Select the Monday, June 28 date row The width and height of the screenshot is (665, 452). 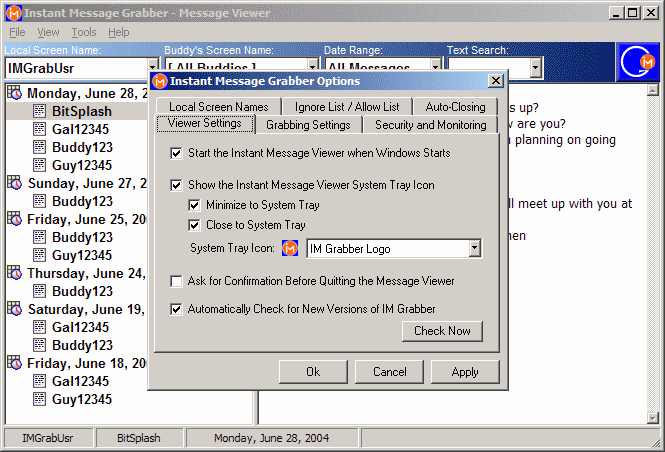coord(87,93)
